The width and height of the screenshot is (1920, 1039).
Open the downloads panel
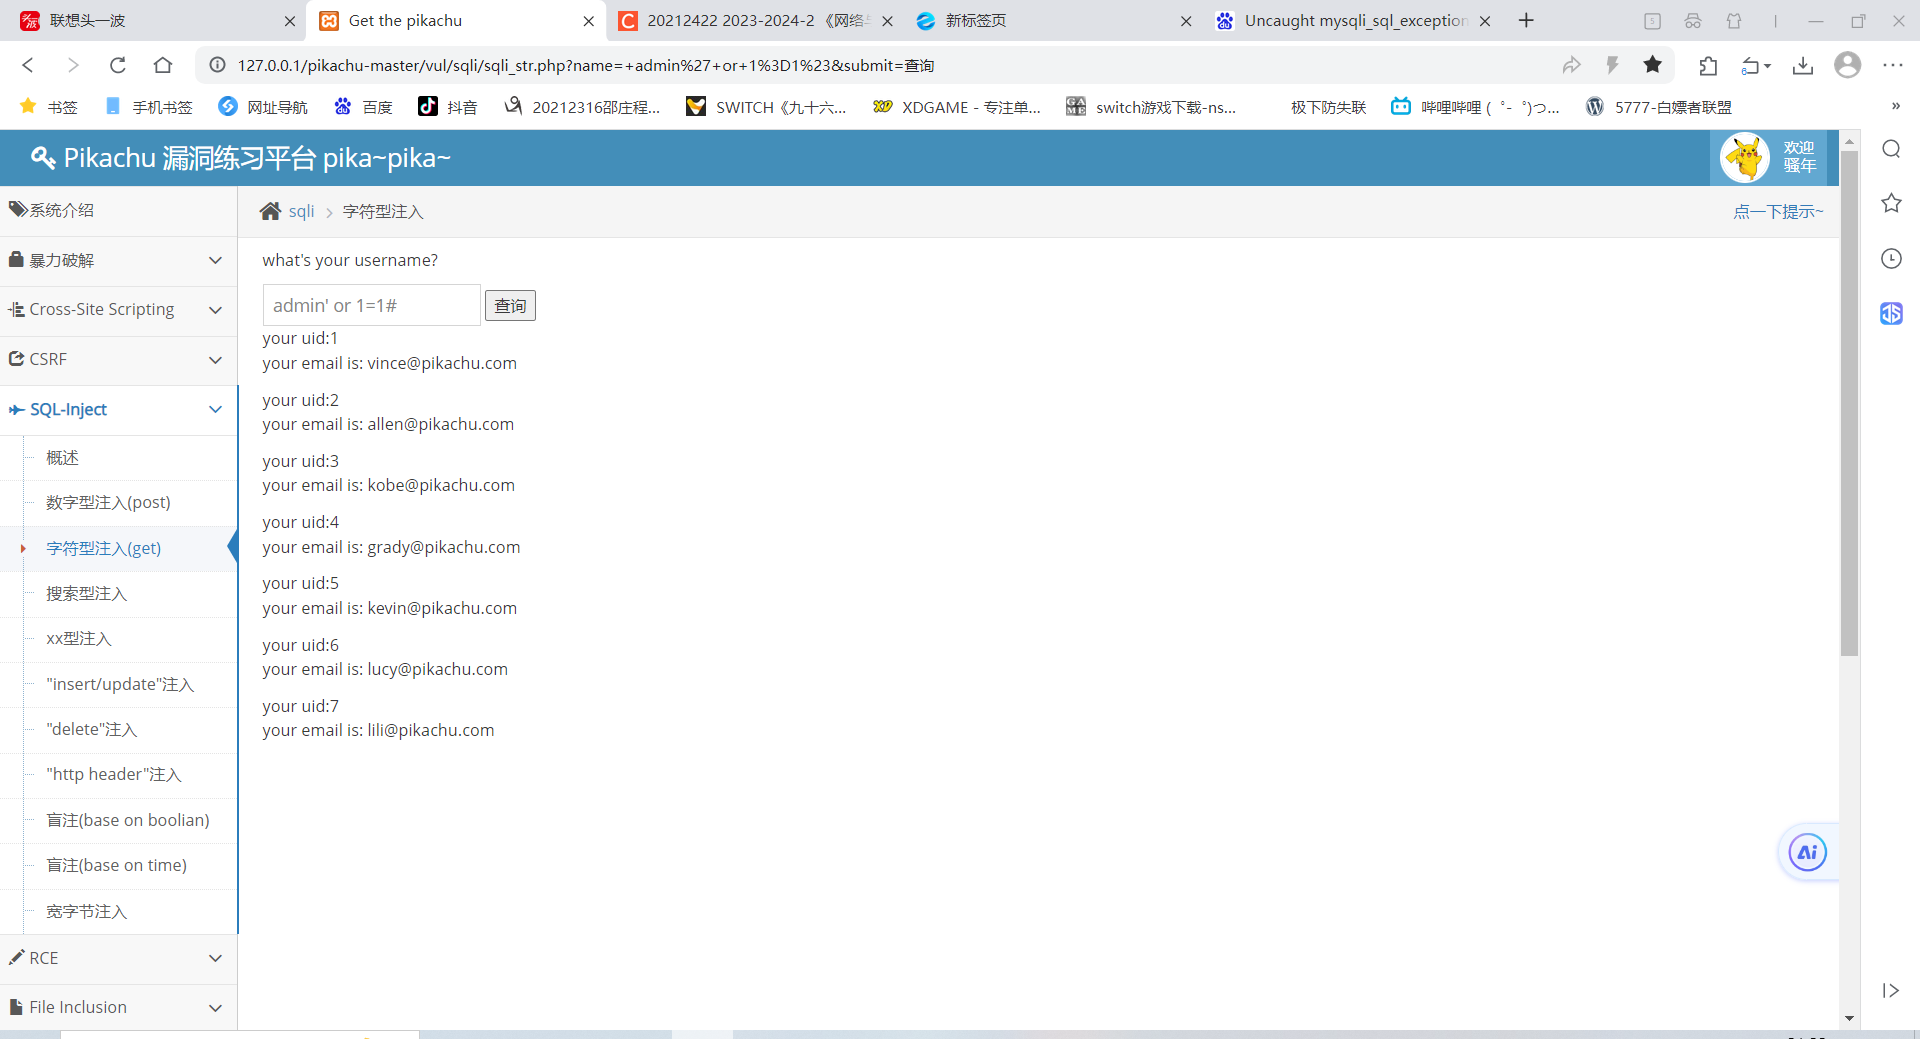[1803, 65]
